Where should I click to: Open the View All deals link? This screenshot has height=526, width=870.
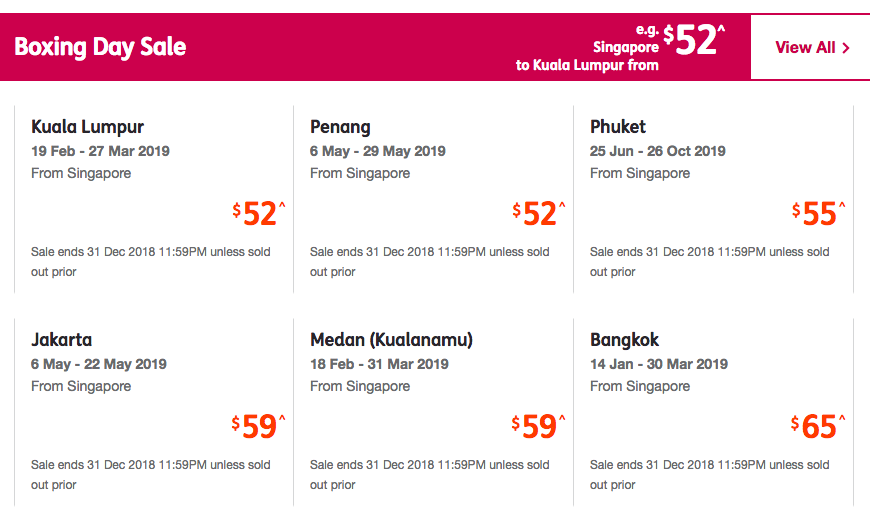tap(806, 48)
